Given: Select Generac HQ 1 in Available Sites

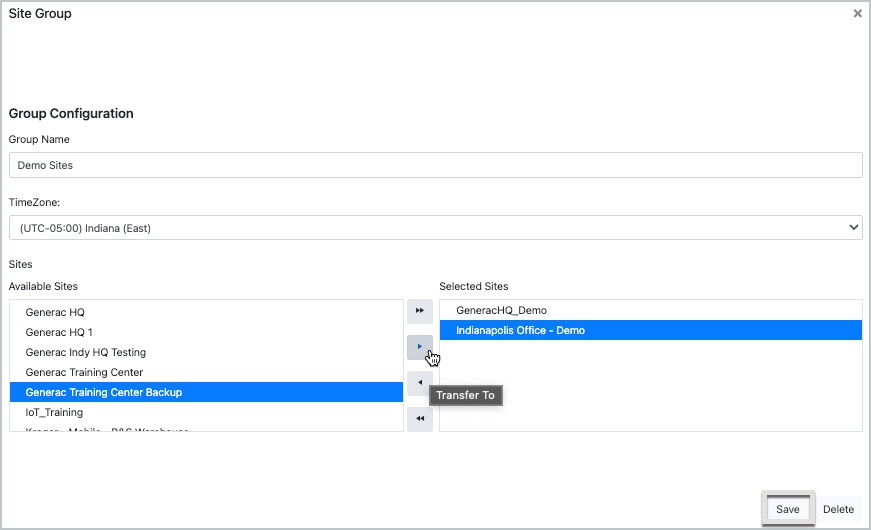Looking at the screenshot, I should (x=60, y=332).
